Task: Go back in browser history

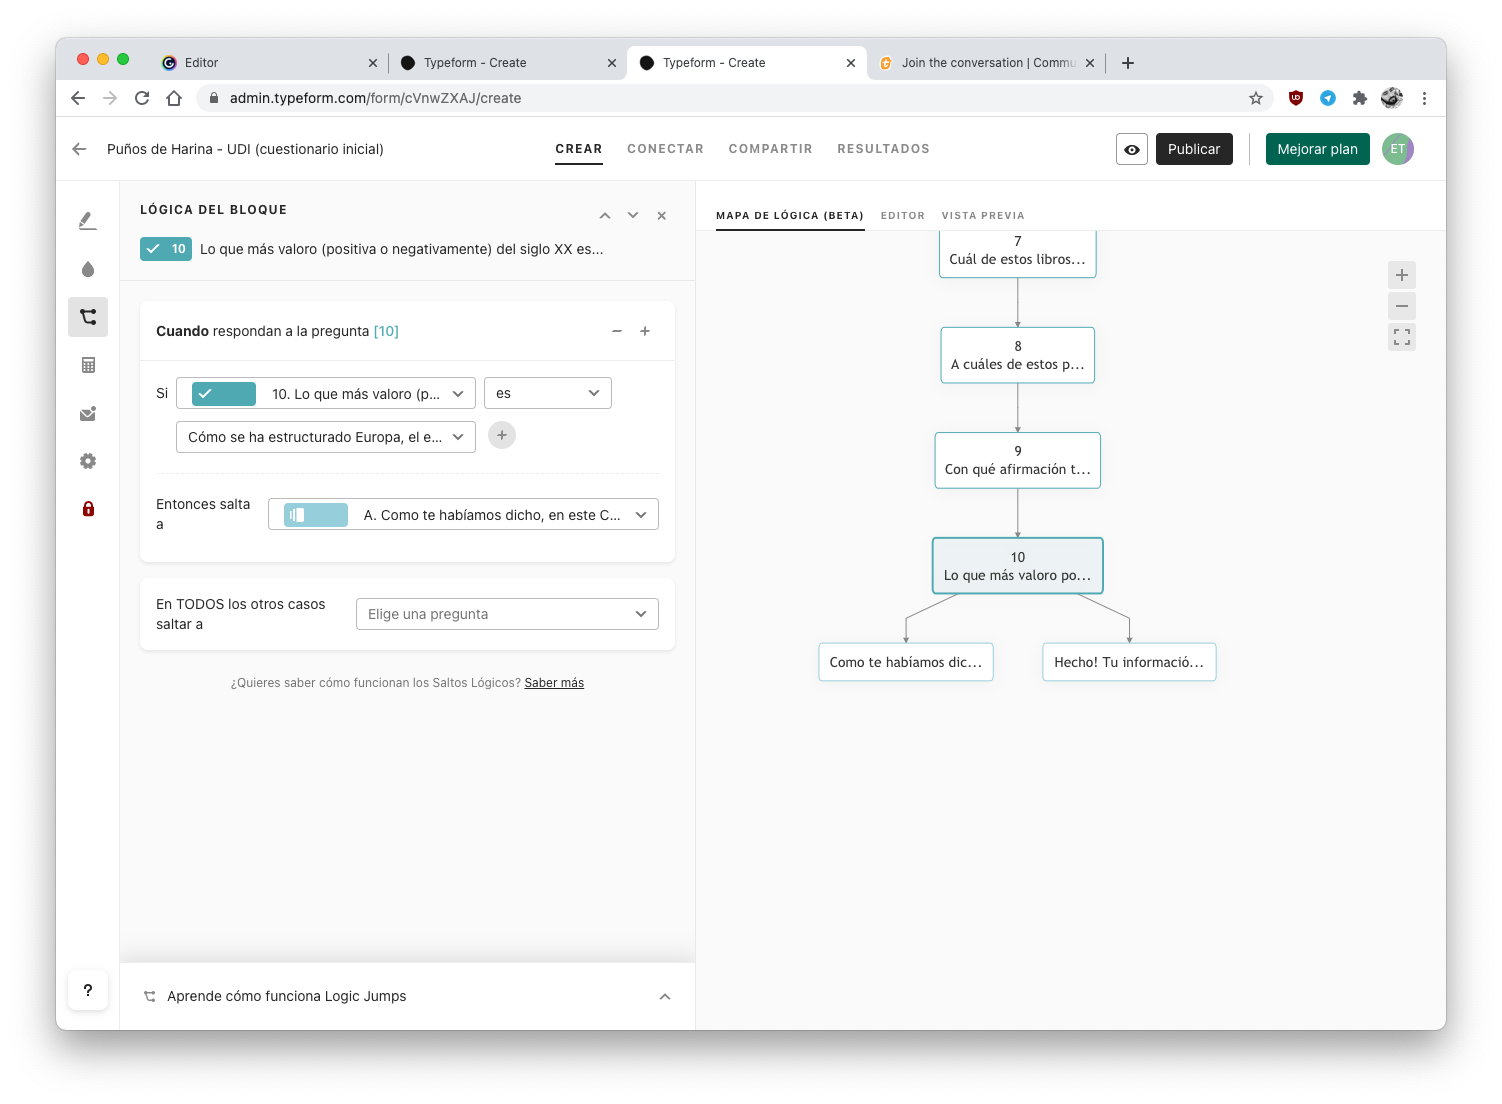Action: click(x=78, y=98)
